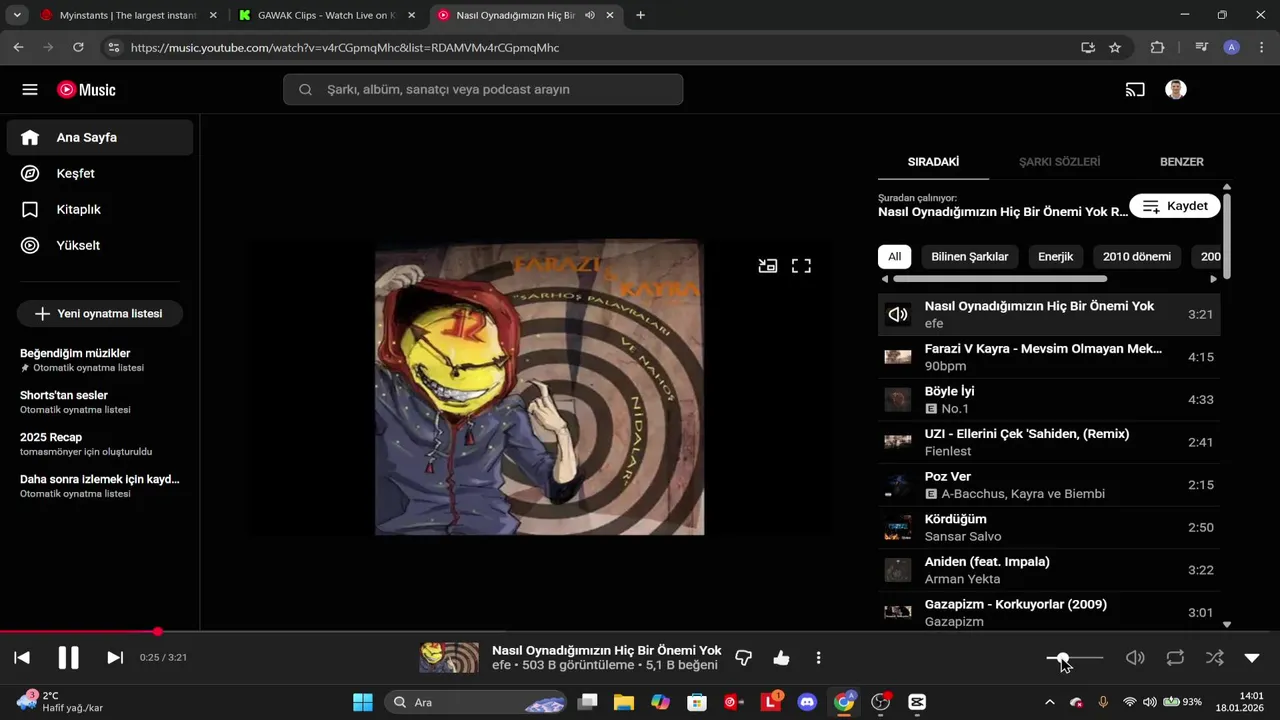This screenshot has height=720, width=1280.
Task: Seek on the song progress bar
Action: pos(640,632)
